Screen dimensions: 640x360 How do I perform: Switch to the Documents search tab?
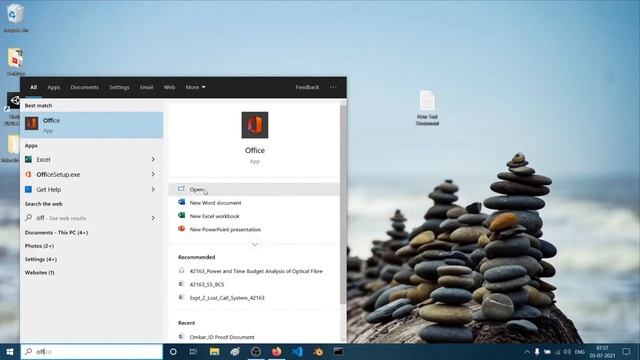point(84,87)
